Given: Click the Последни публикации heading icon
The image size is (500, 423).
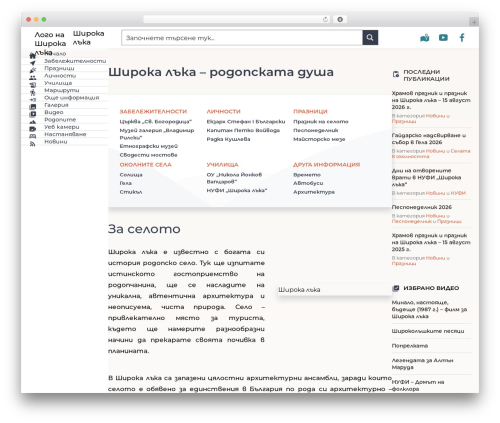Looking at the screenshot, I should pyautogui.click(x=396, y=74).
